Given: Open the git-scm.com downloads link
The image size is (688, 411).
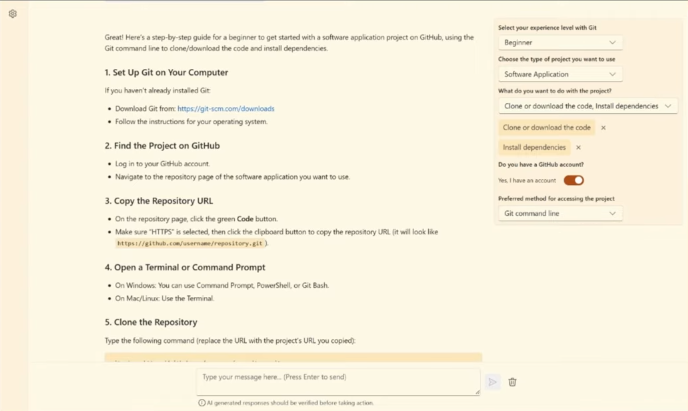Looking at the screenshot, I should pyautogui.click(x=225, y=109).
